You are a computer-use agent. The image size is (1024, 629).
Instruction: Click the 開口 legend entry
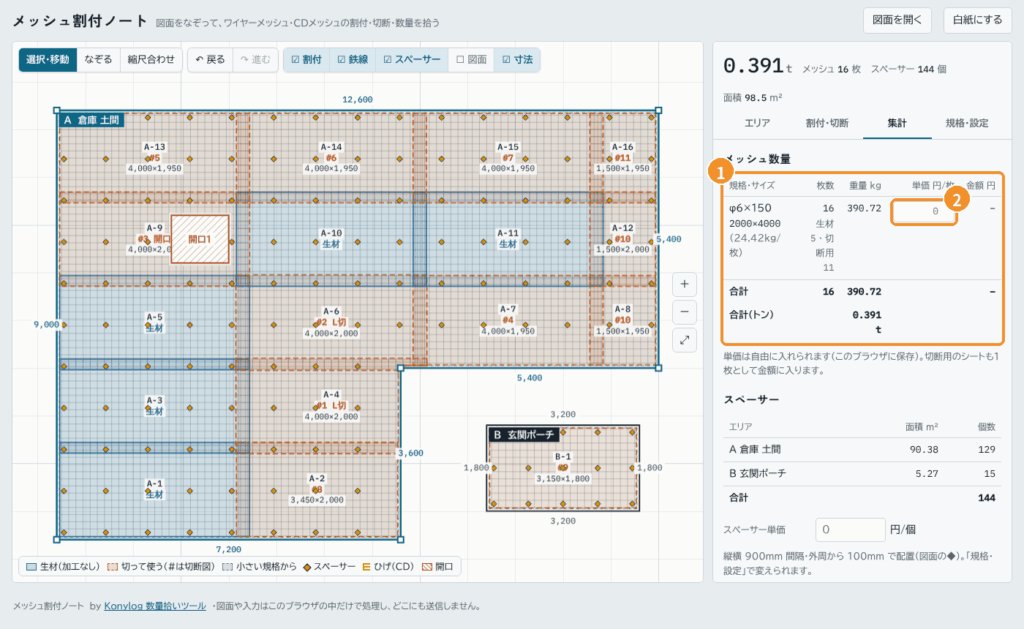tap(438, 566)
